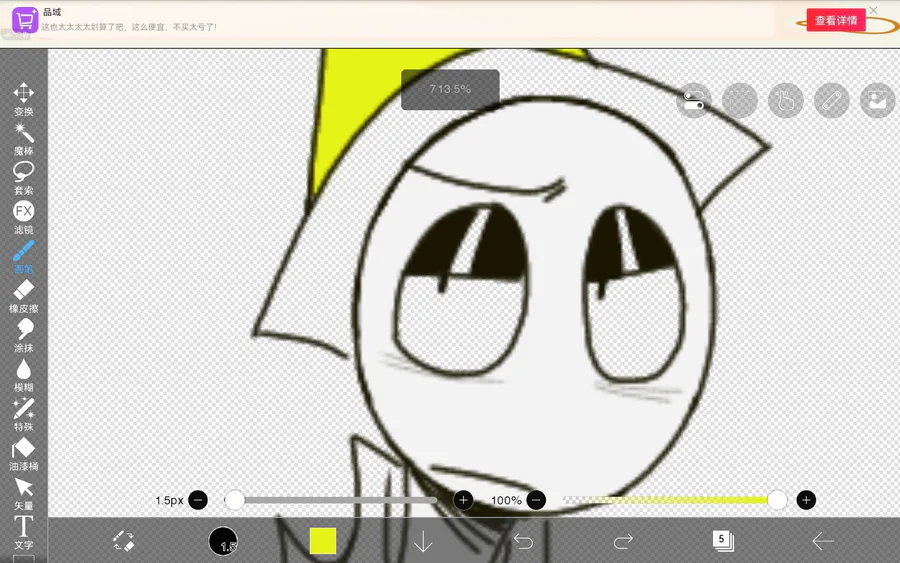Select the Special (特殊) pen tool
Viewport: 900px width, 563px height.
pos(24,415)
